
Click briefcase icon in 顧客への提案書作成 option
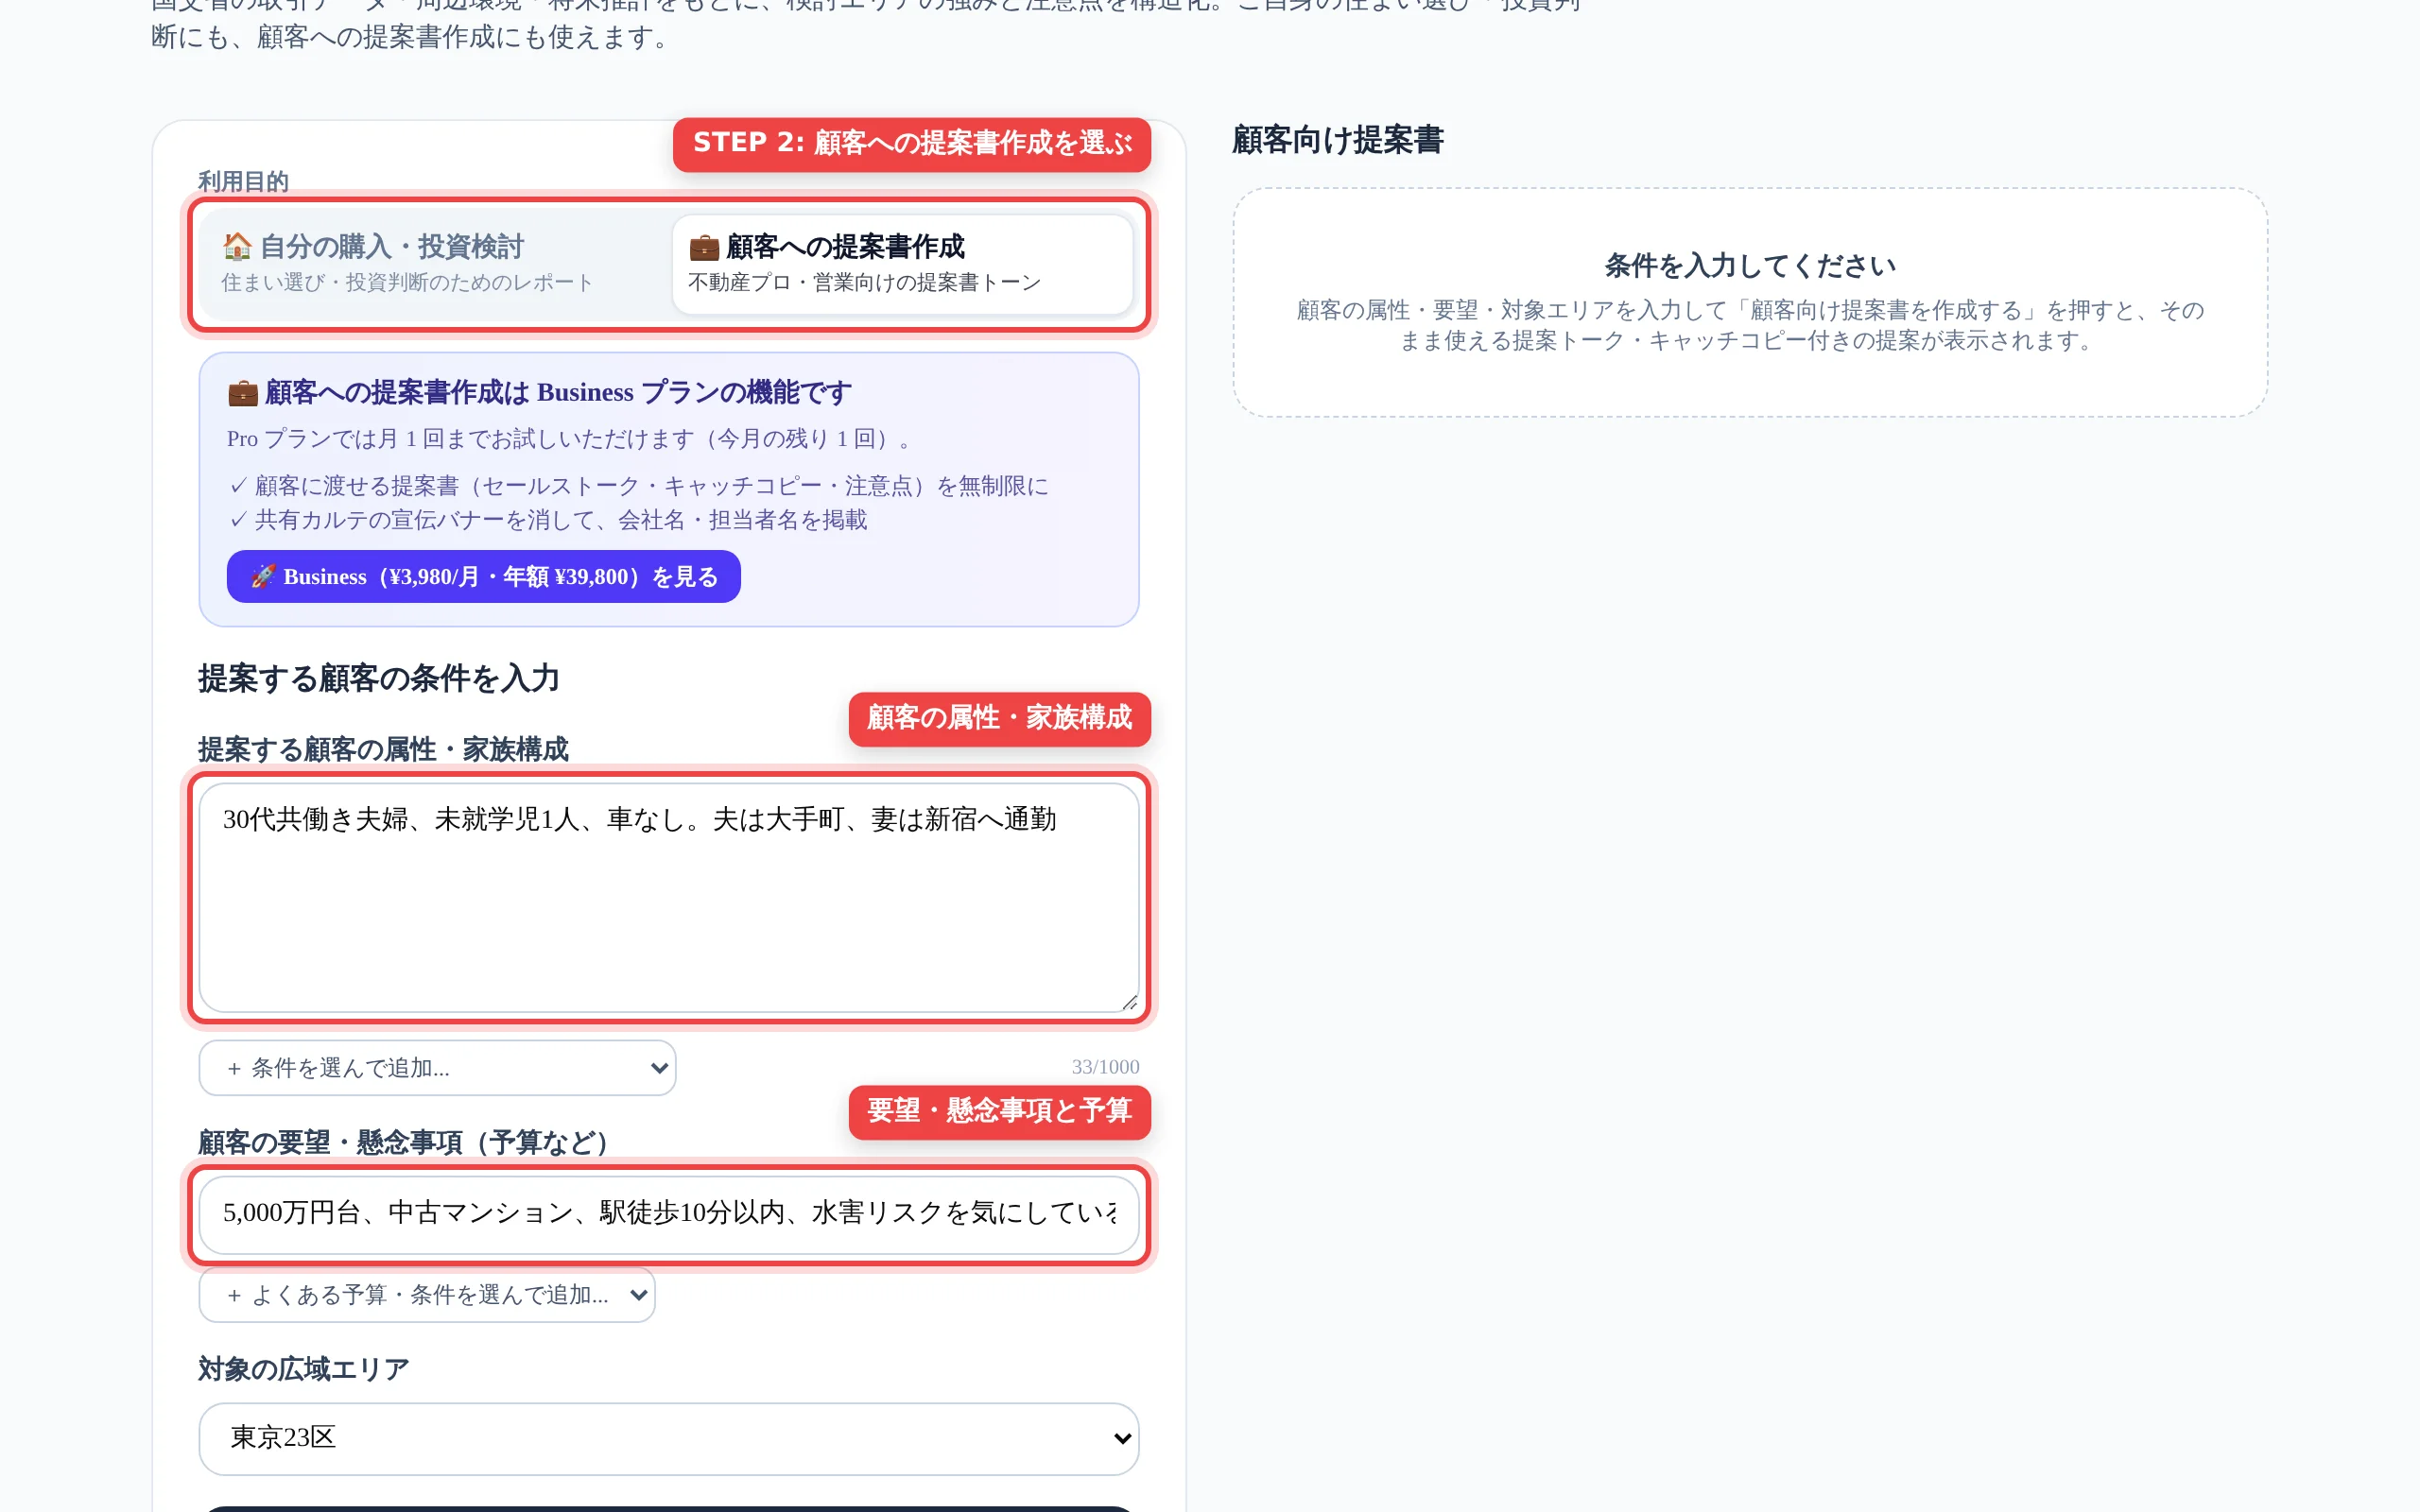coord(704,247)
